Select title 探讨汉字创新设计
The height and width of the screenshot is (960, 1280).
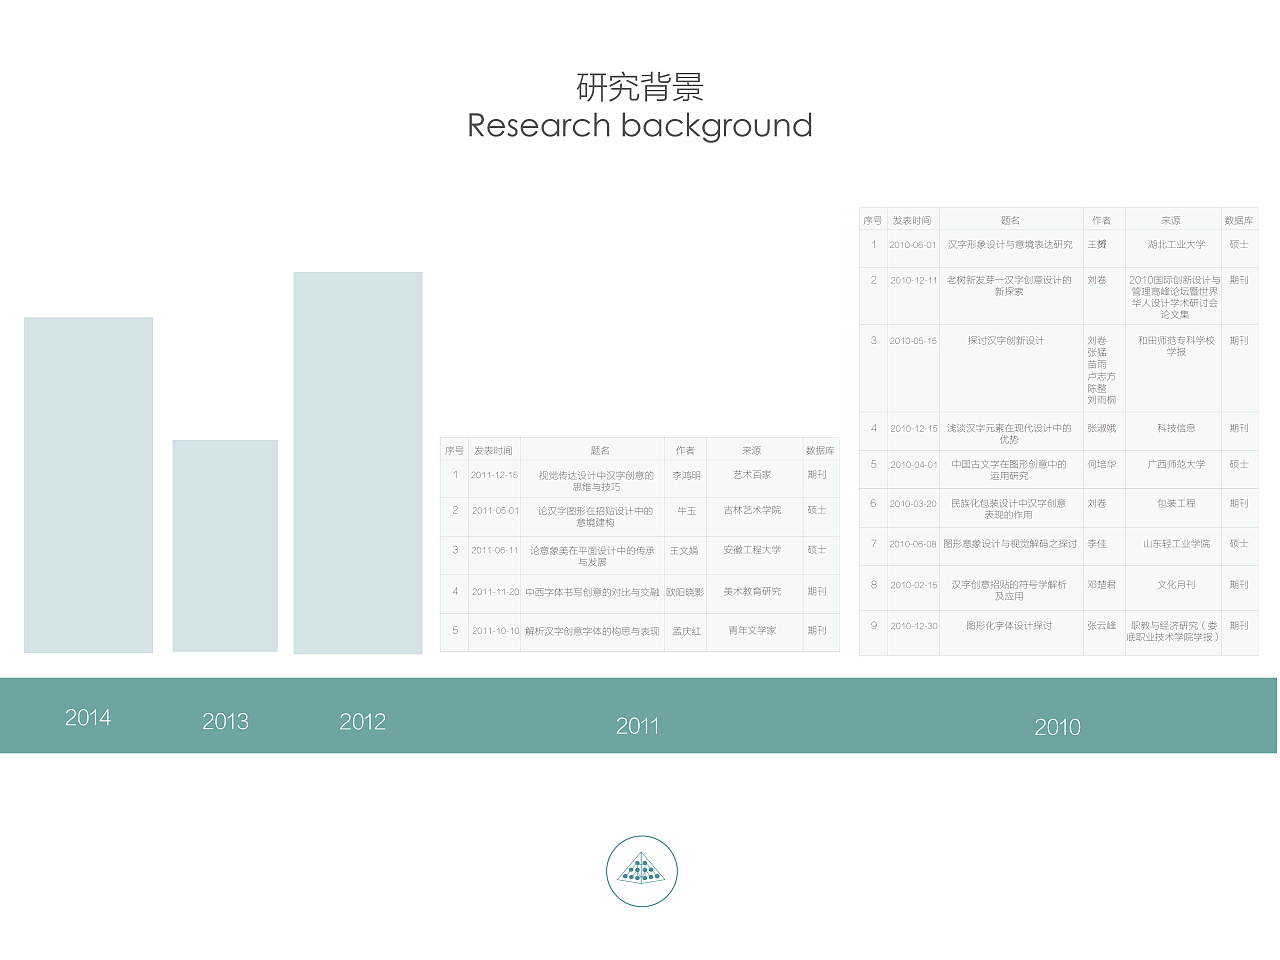(x=1006, y=341)
